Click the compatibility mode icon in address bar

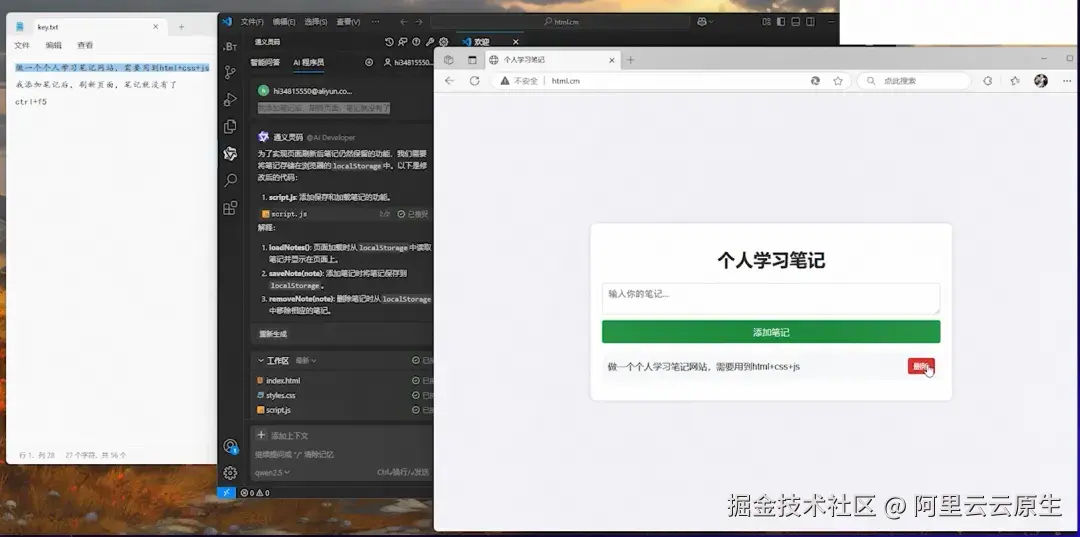coord(816,81)
